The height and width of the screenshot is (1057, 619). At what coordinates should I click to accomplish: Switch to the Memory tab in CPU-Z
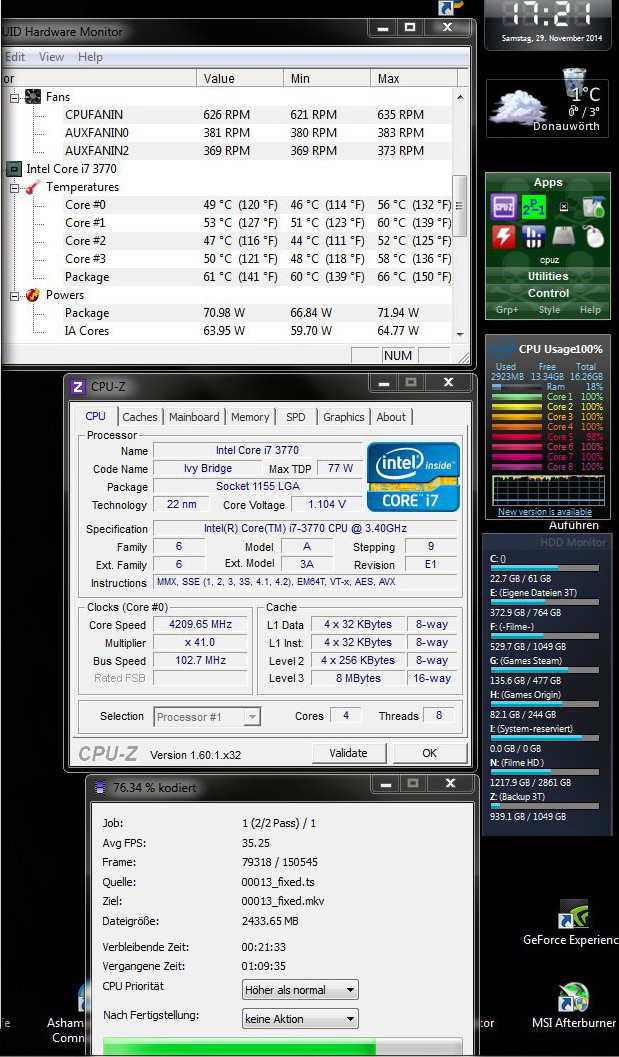250,417
